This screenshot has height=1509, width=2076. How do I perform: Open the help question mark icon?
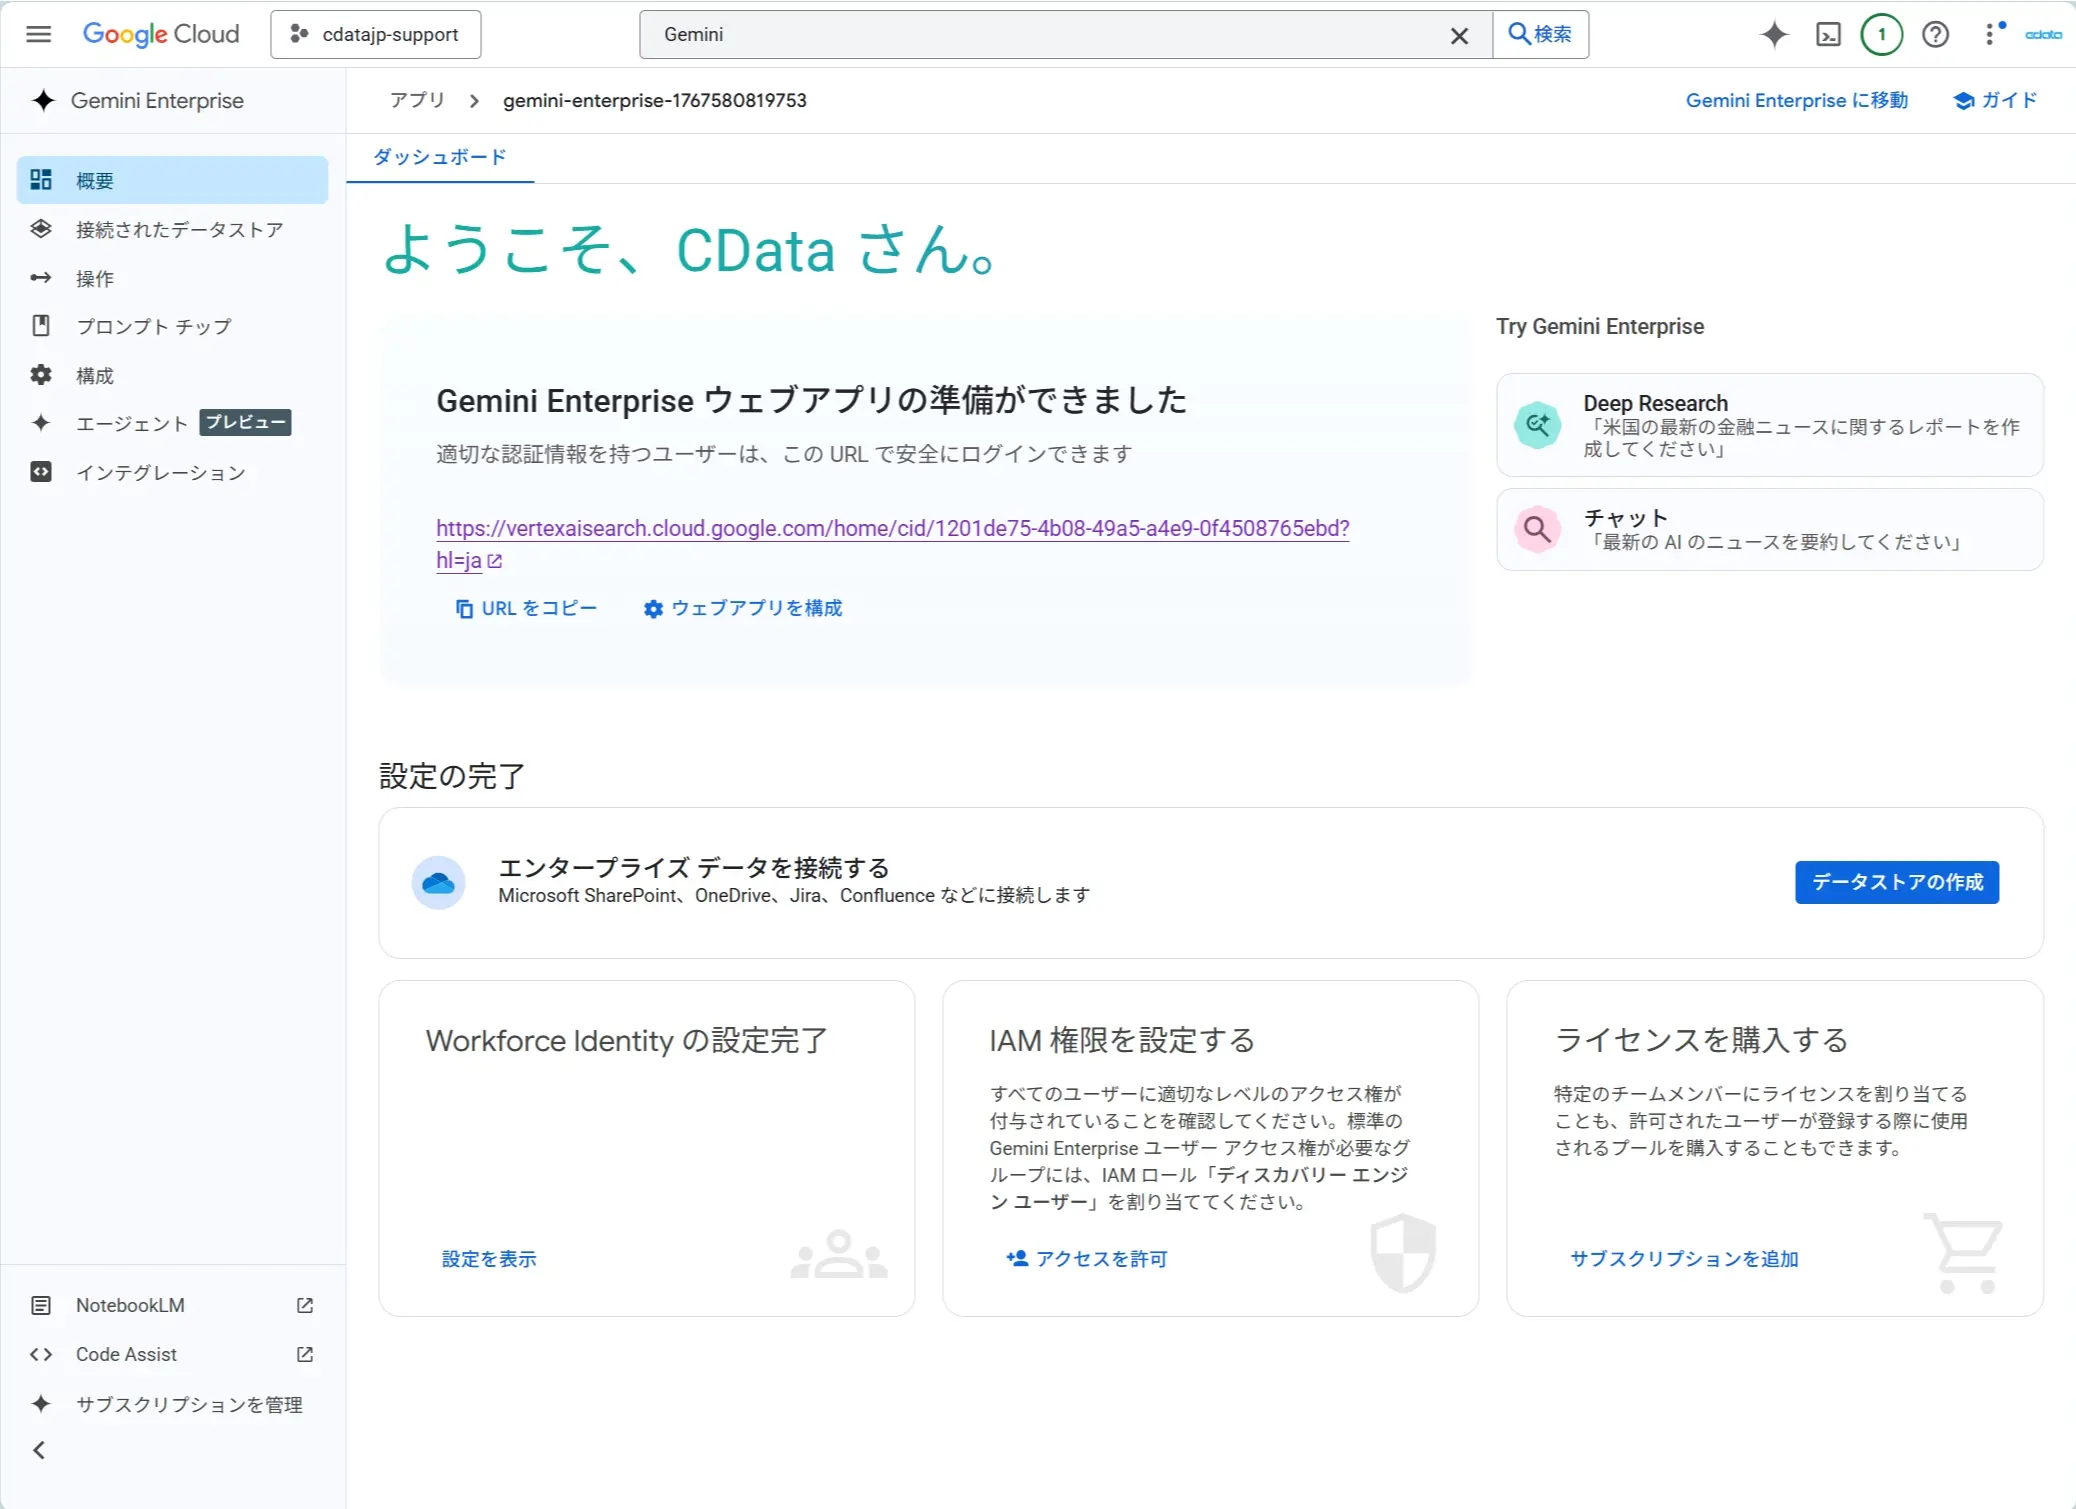point(1936,34)
